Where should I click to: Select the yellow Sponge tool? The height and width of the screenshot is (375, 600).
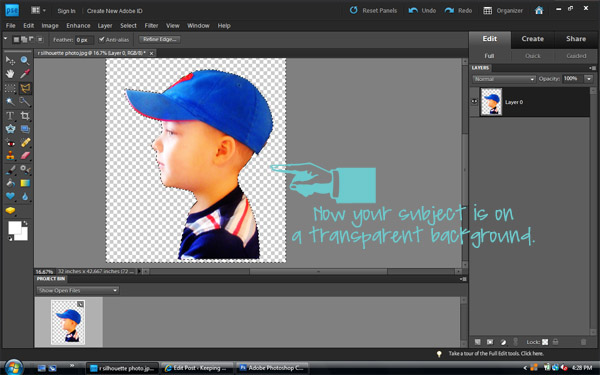(x=10, y=210)
